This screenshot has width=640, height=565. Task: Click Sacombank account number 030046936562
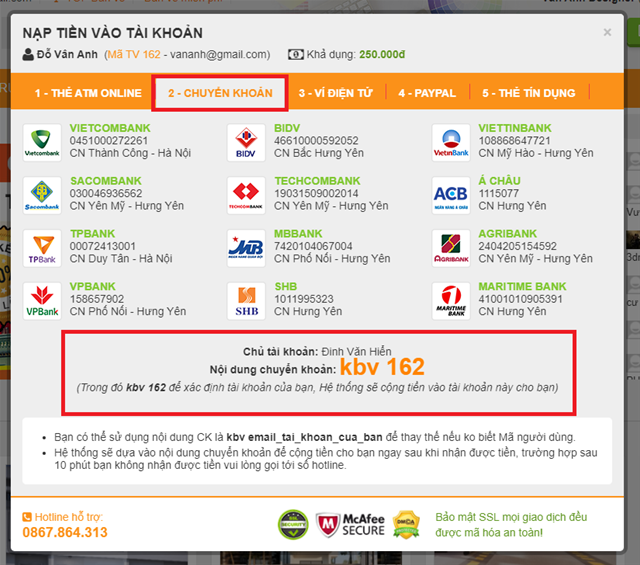pyautogui.click(x=106, y=194)
